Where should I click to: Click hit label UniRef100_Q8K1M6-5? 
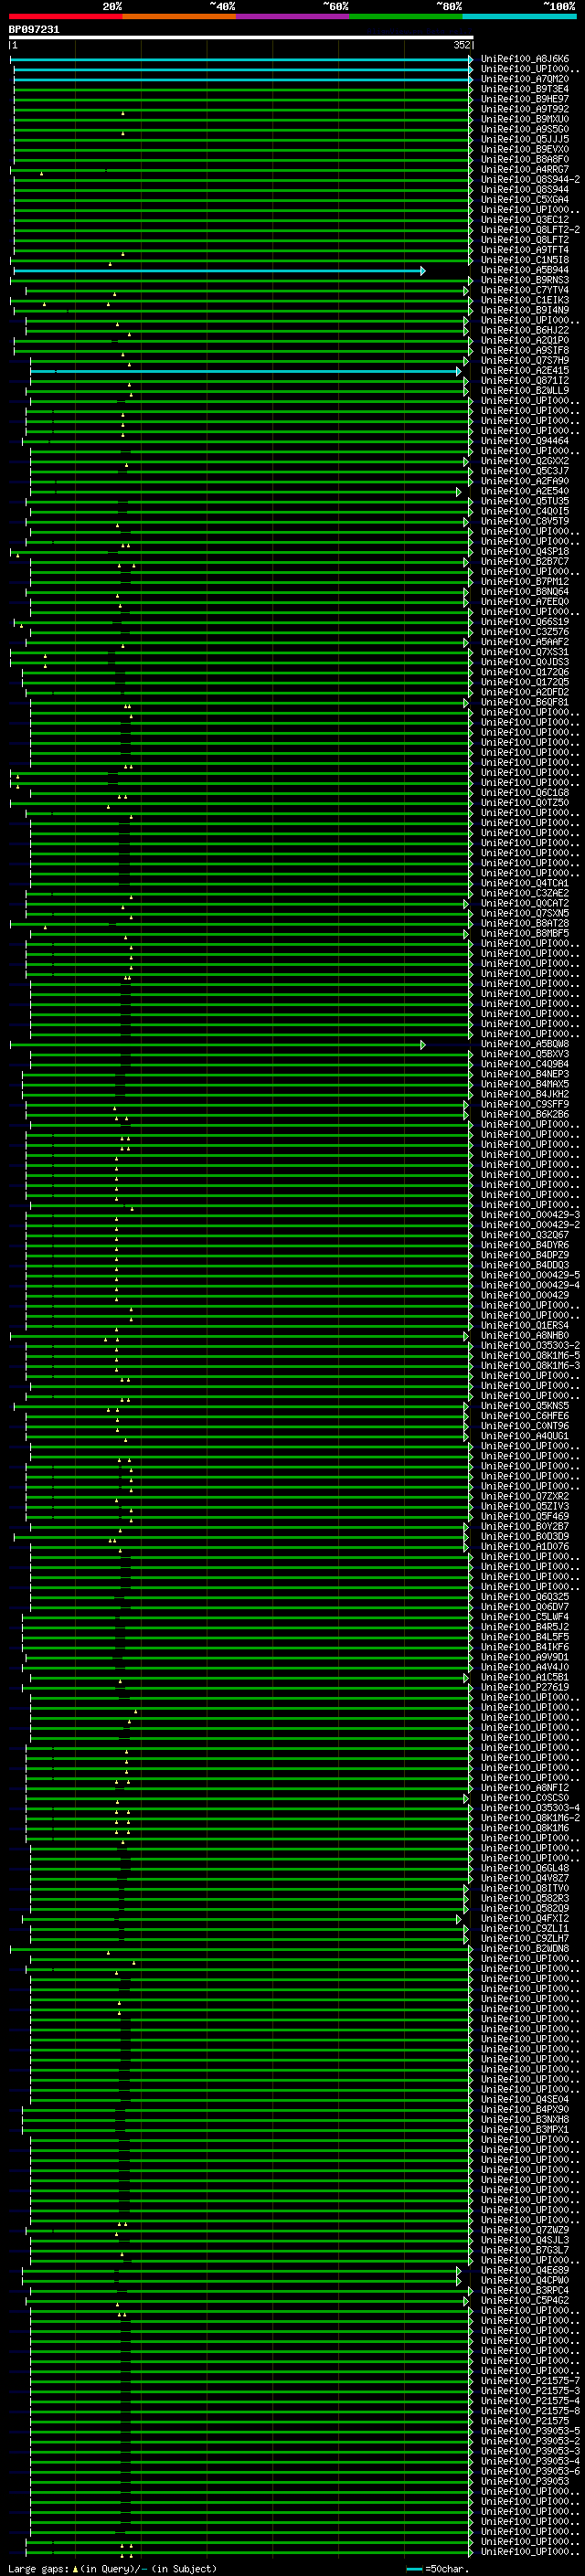(530, 1355)
